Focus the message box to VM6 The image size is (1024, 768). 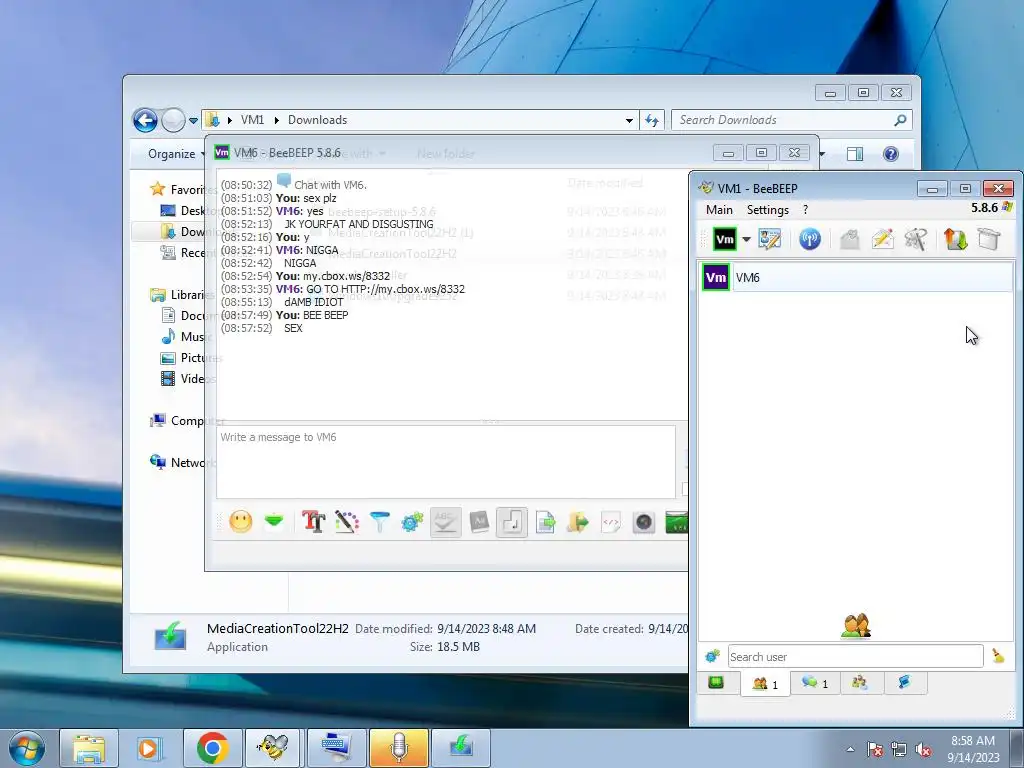click(x=446, y=462)
